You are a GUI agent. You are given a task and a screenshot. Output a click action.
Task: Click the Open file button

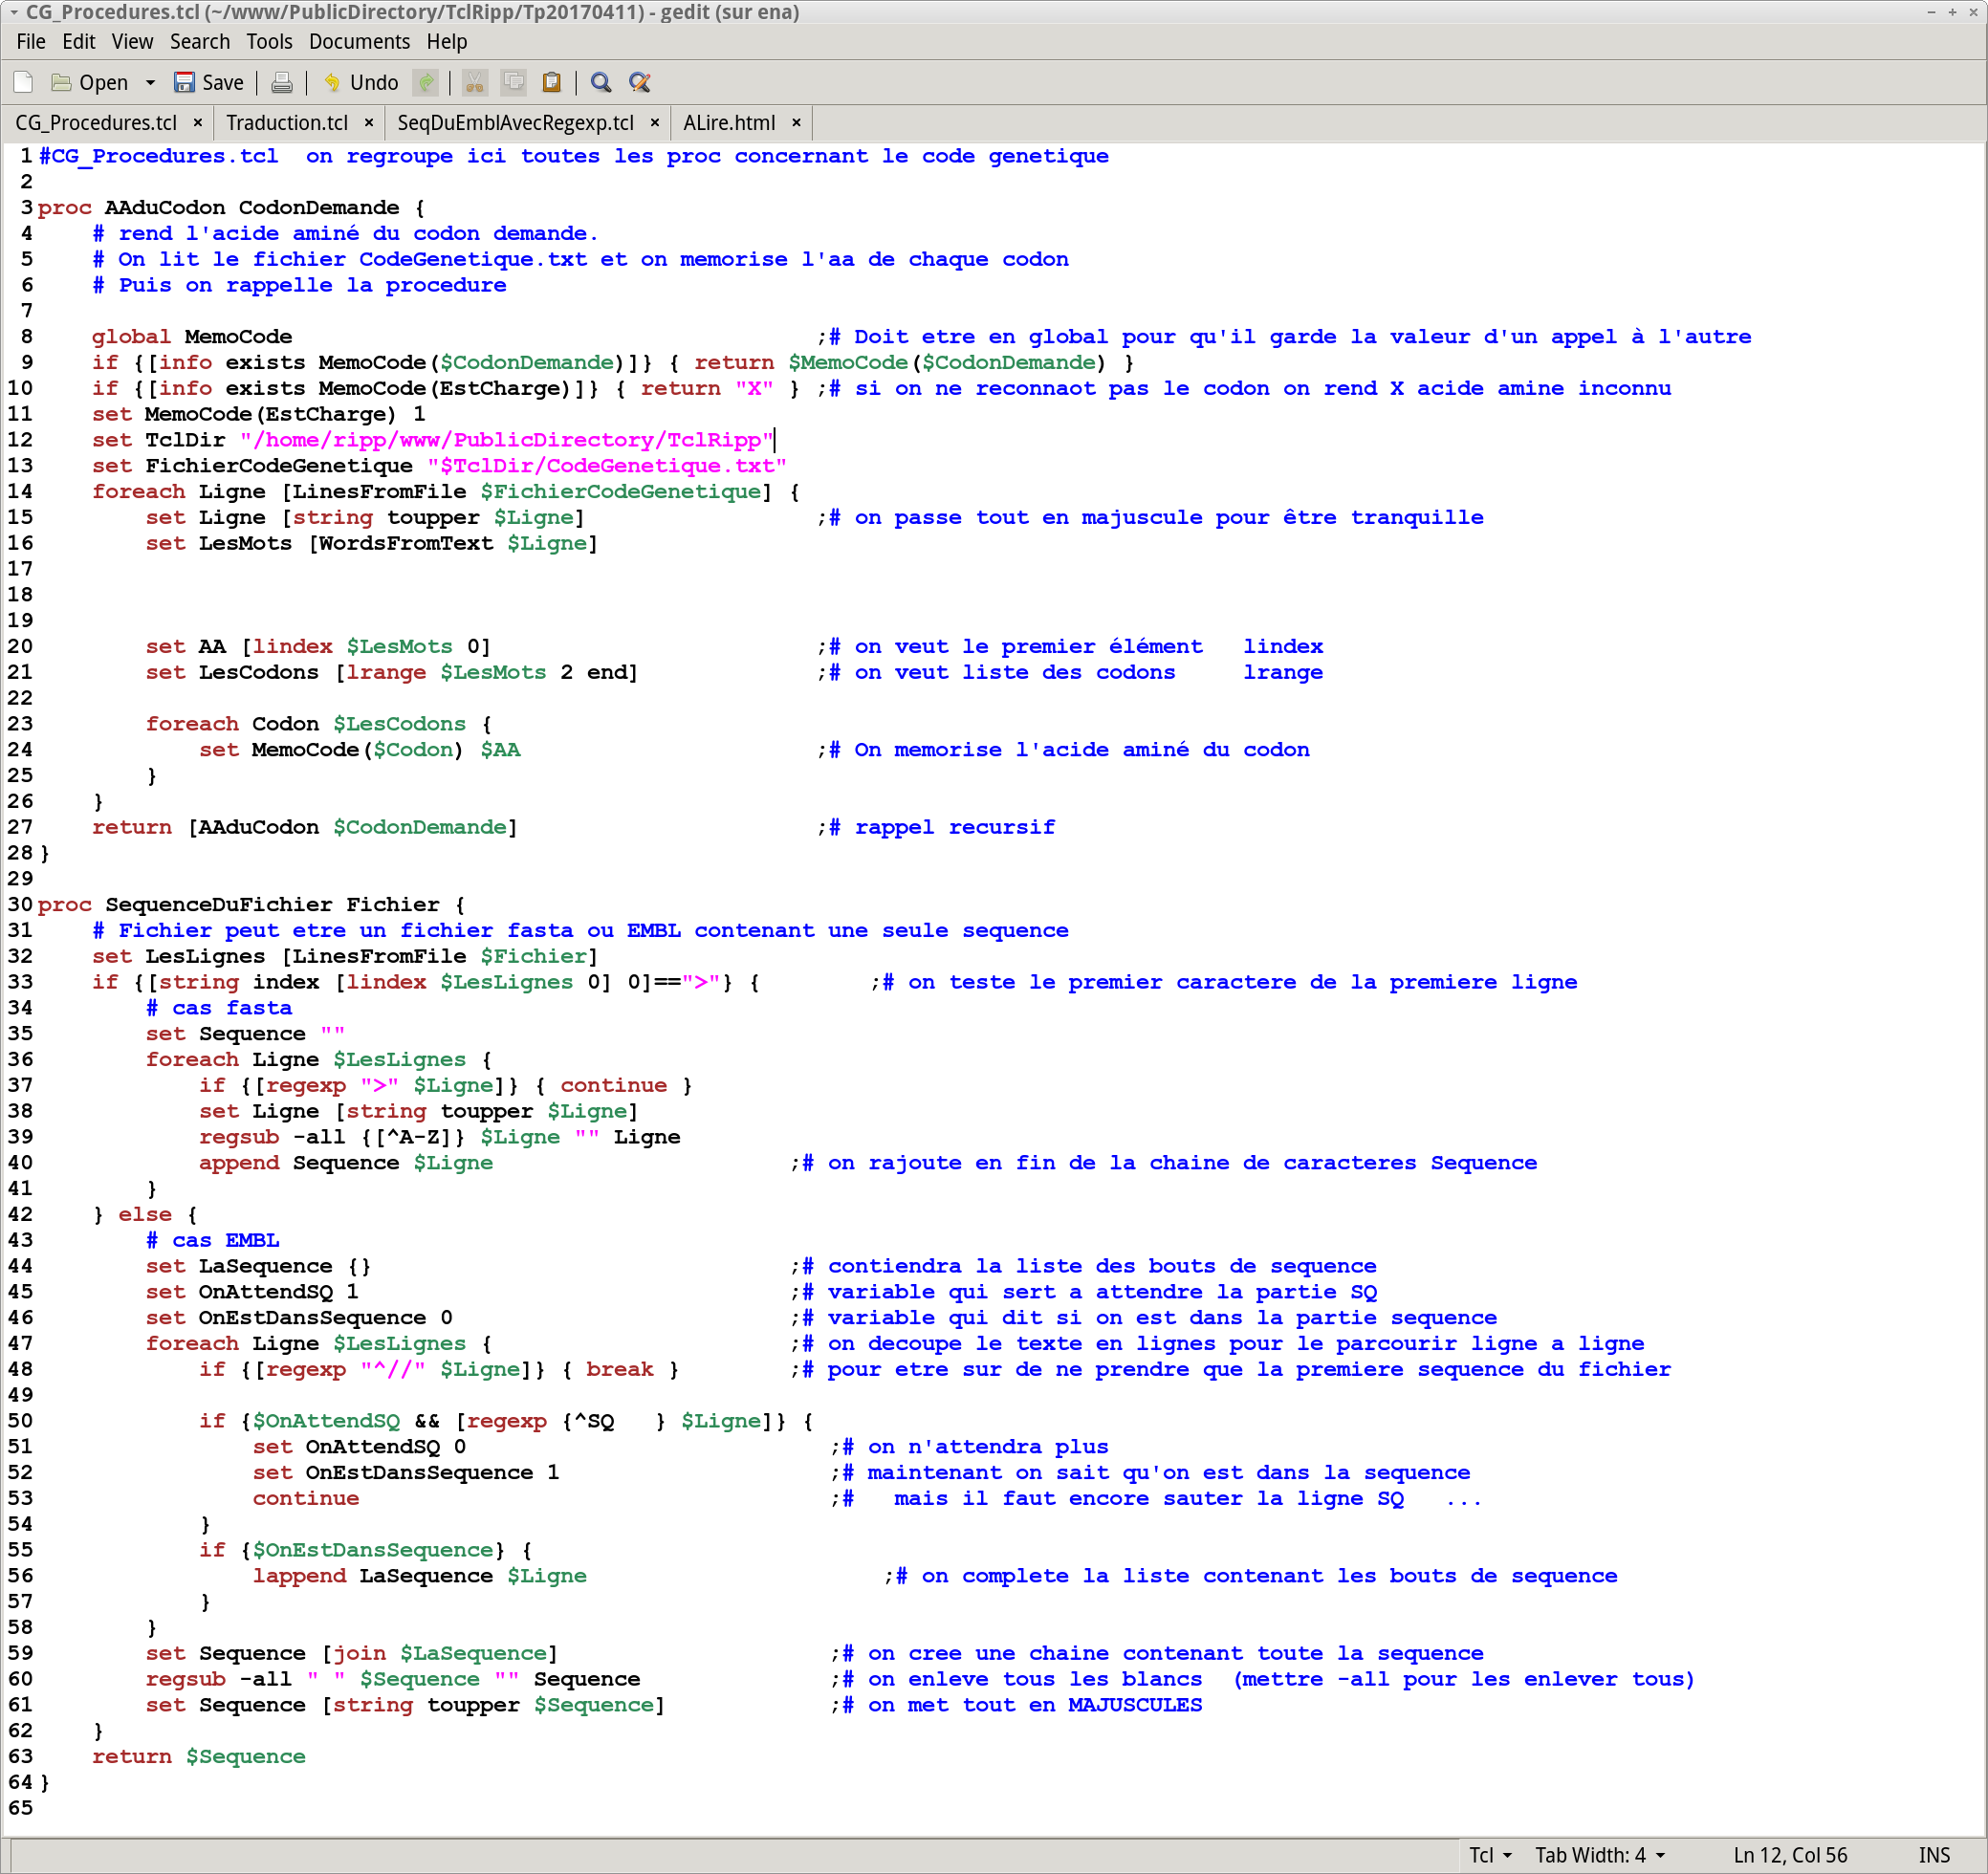coord(90,82)
